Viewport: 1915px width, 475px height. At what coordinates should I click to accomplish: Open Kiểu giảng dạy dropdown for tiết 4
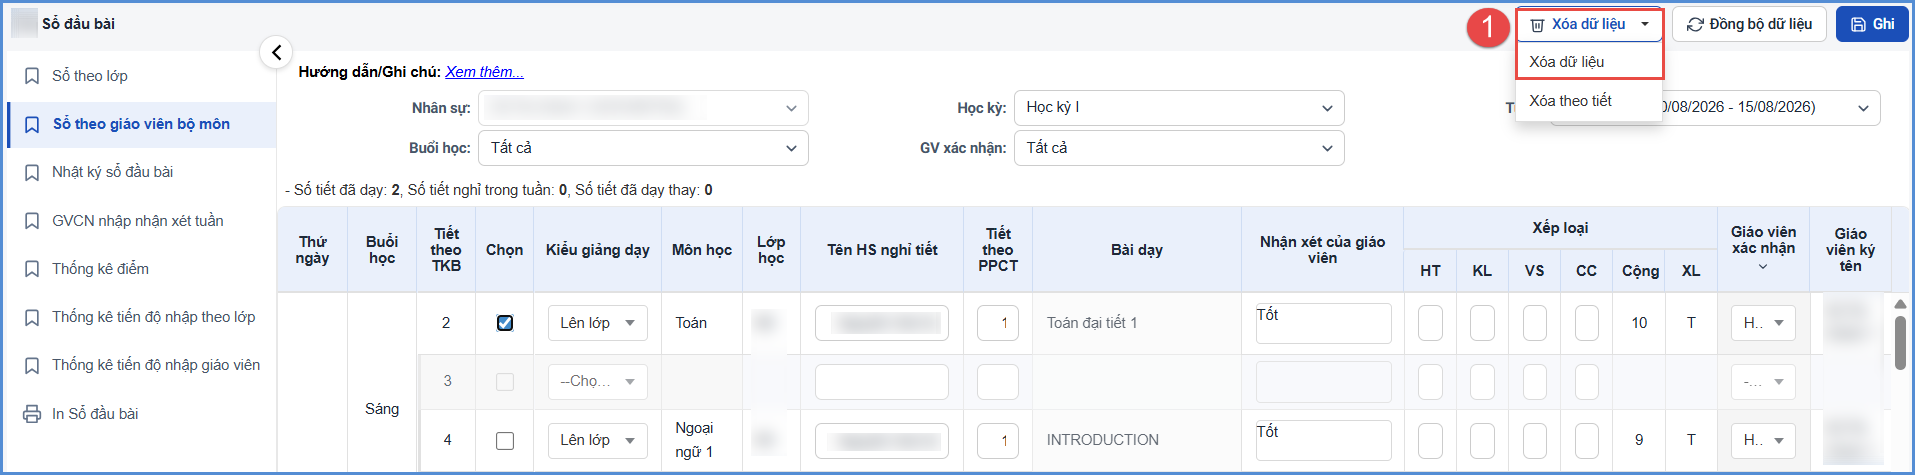[597, 440]
